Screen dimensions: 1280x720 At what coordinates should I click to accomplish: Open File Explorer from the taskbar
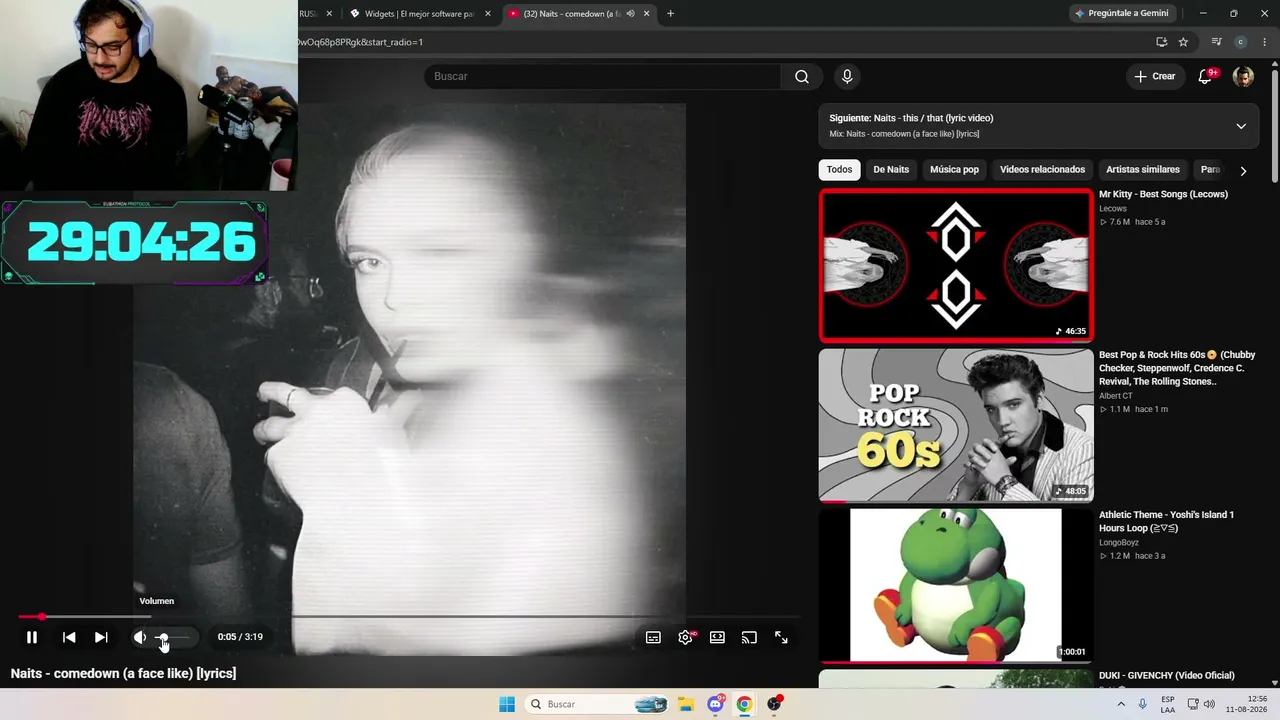click(687, 704)
